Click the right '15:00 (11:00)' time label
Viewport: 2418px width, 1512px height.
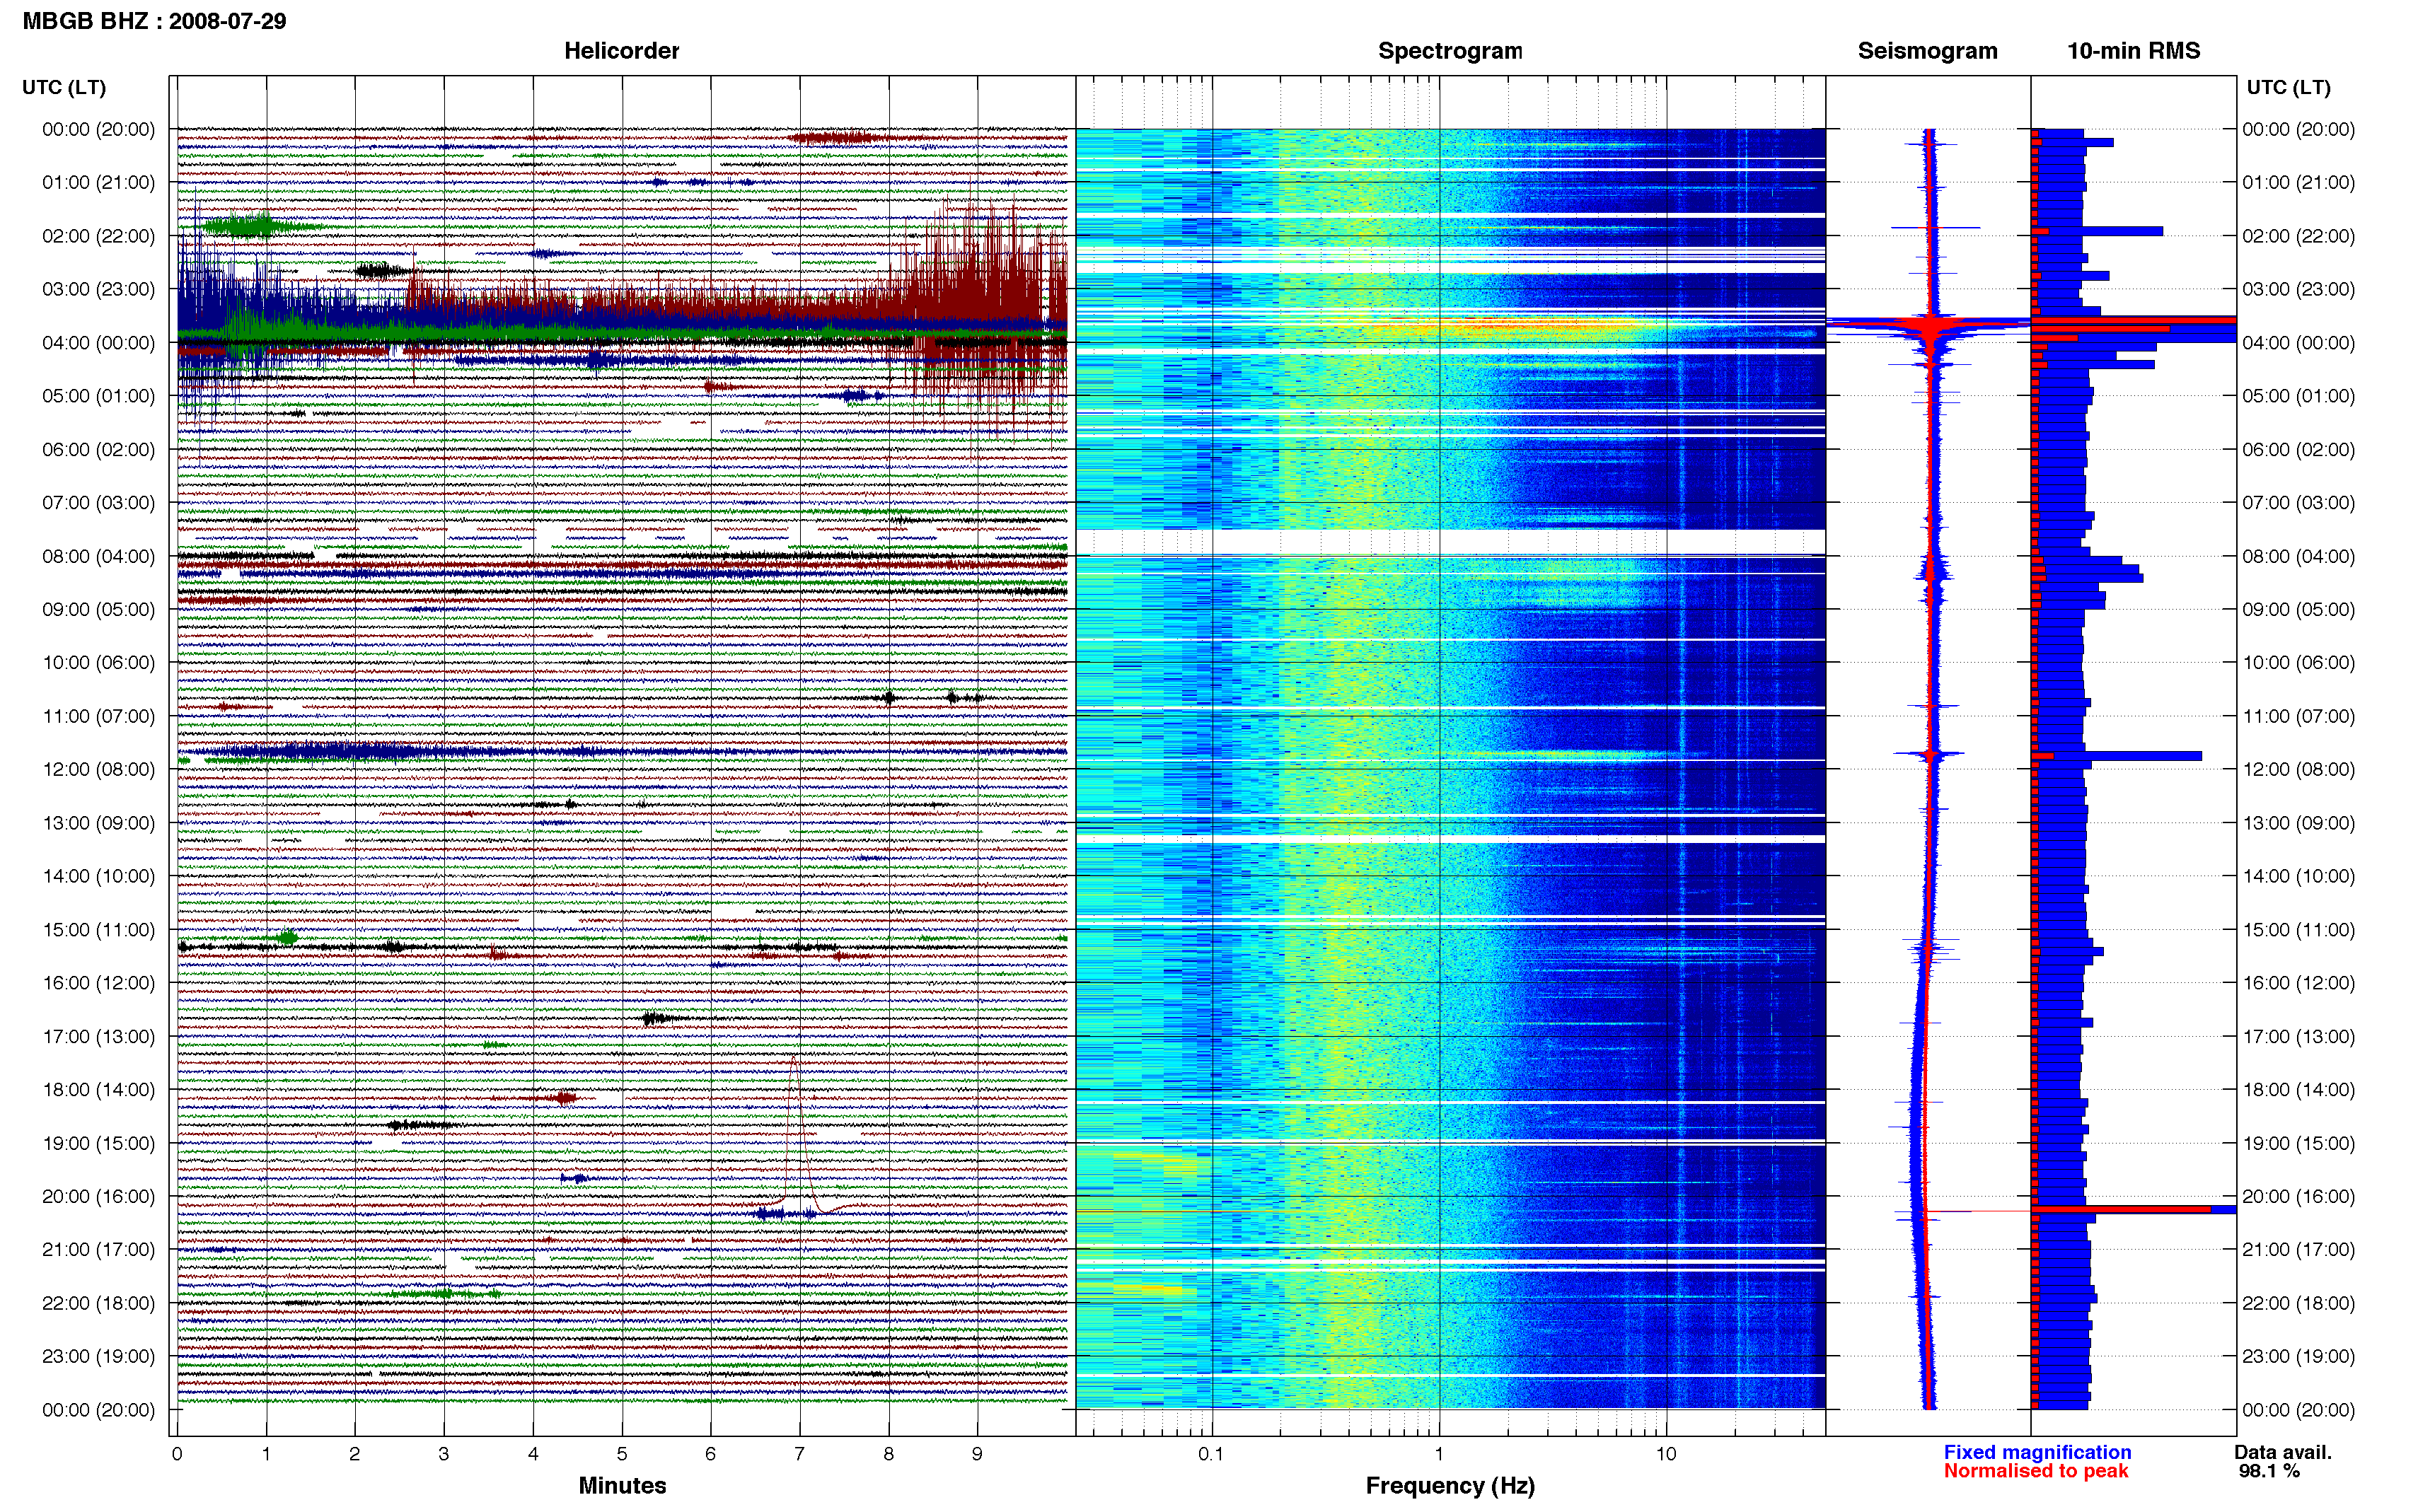(x=2298, y=930)
